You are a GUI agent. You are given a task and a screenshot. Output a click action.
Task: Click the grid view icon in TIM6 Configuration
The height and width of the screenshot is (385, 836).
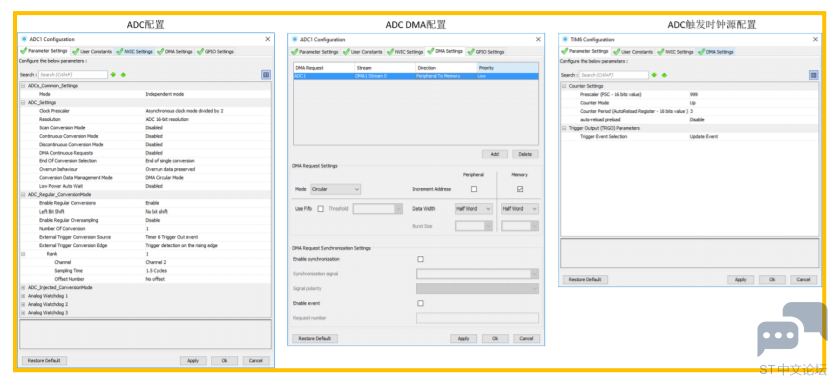[814, 75]
